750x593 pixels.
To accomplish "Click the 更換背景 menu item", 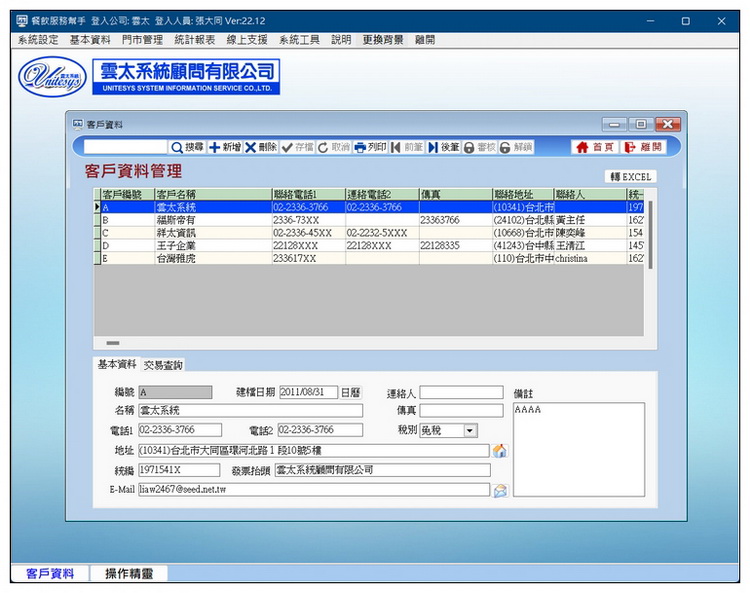I will point(383,40).
